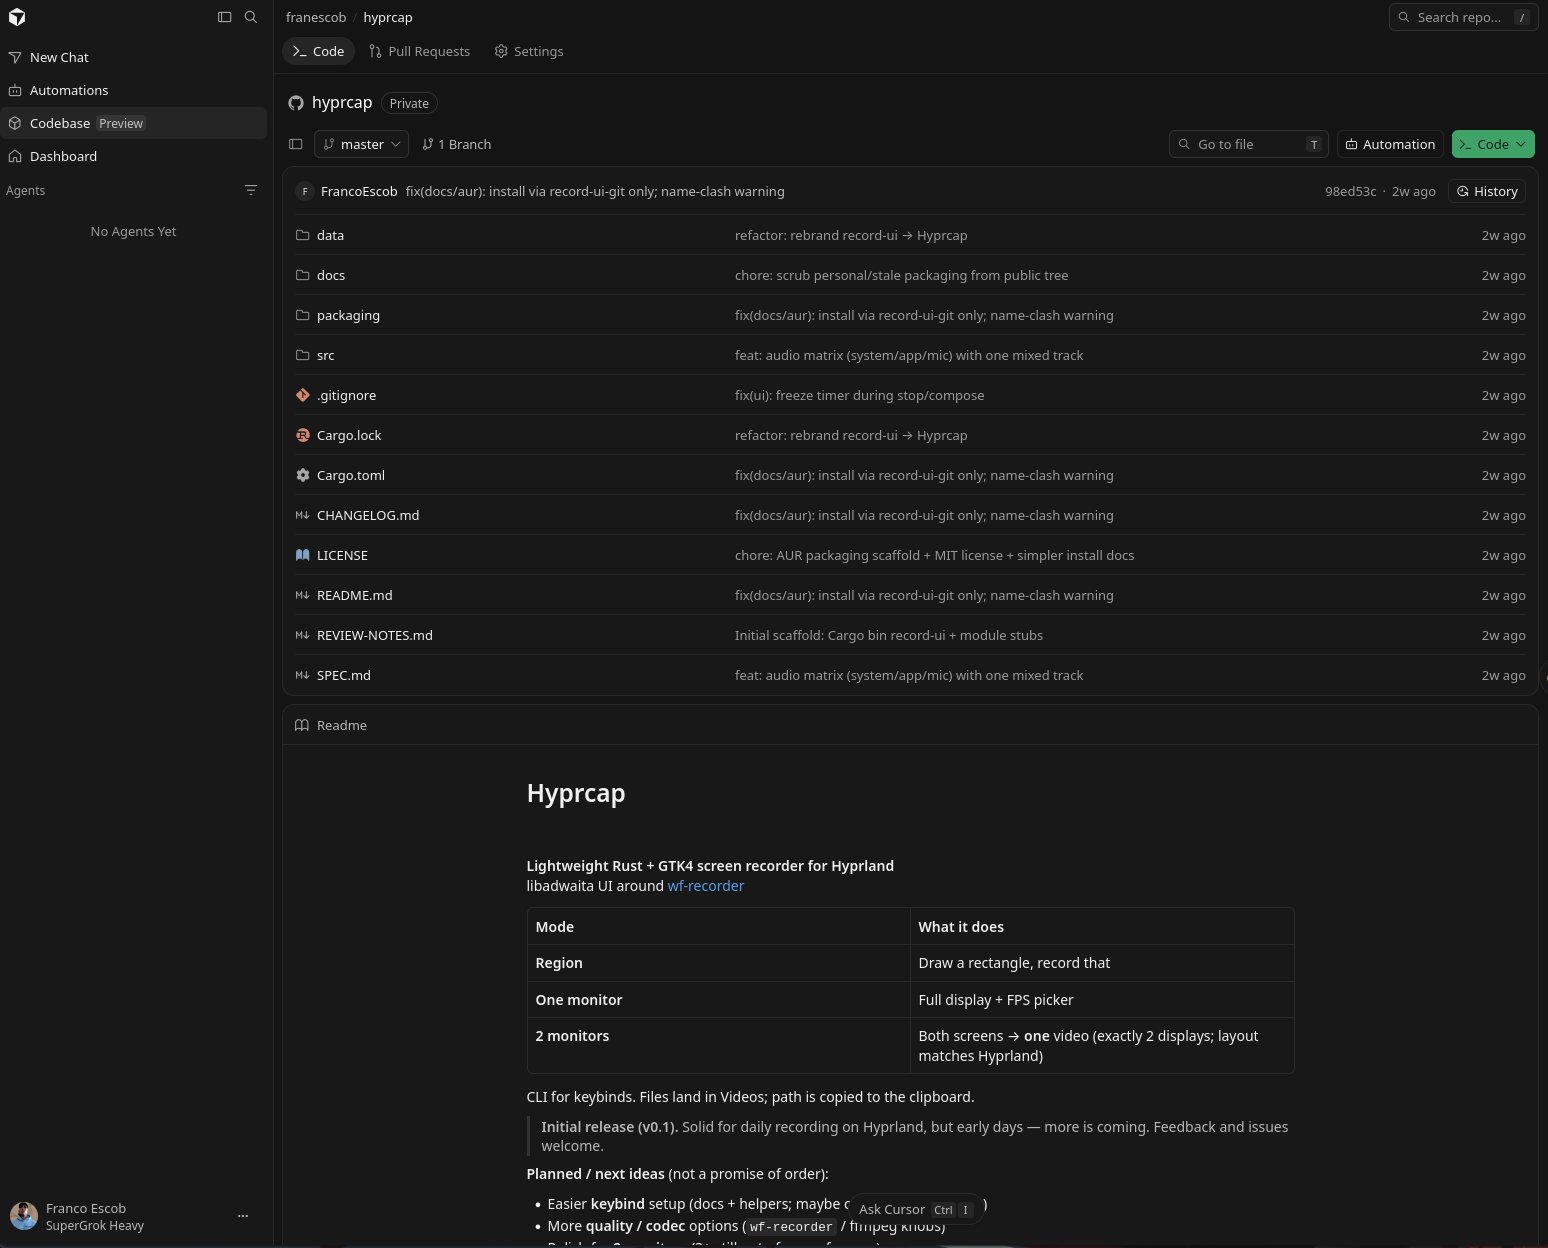
Task: Open the Cargo.toml file
Action: point(351,475)
